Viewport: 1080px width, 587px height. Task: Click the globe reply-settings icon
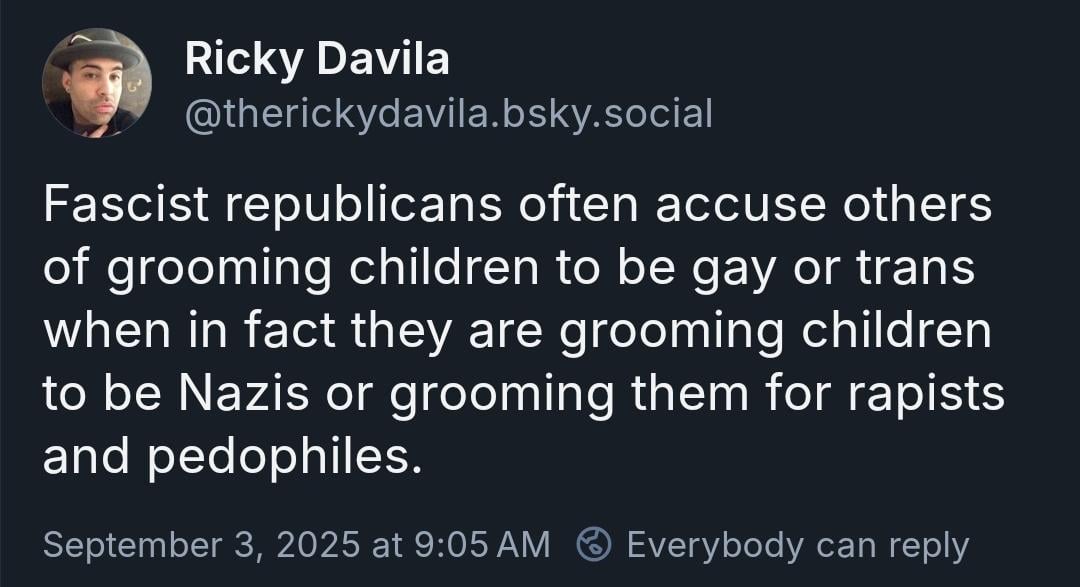(594, 544)
